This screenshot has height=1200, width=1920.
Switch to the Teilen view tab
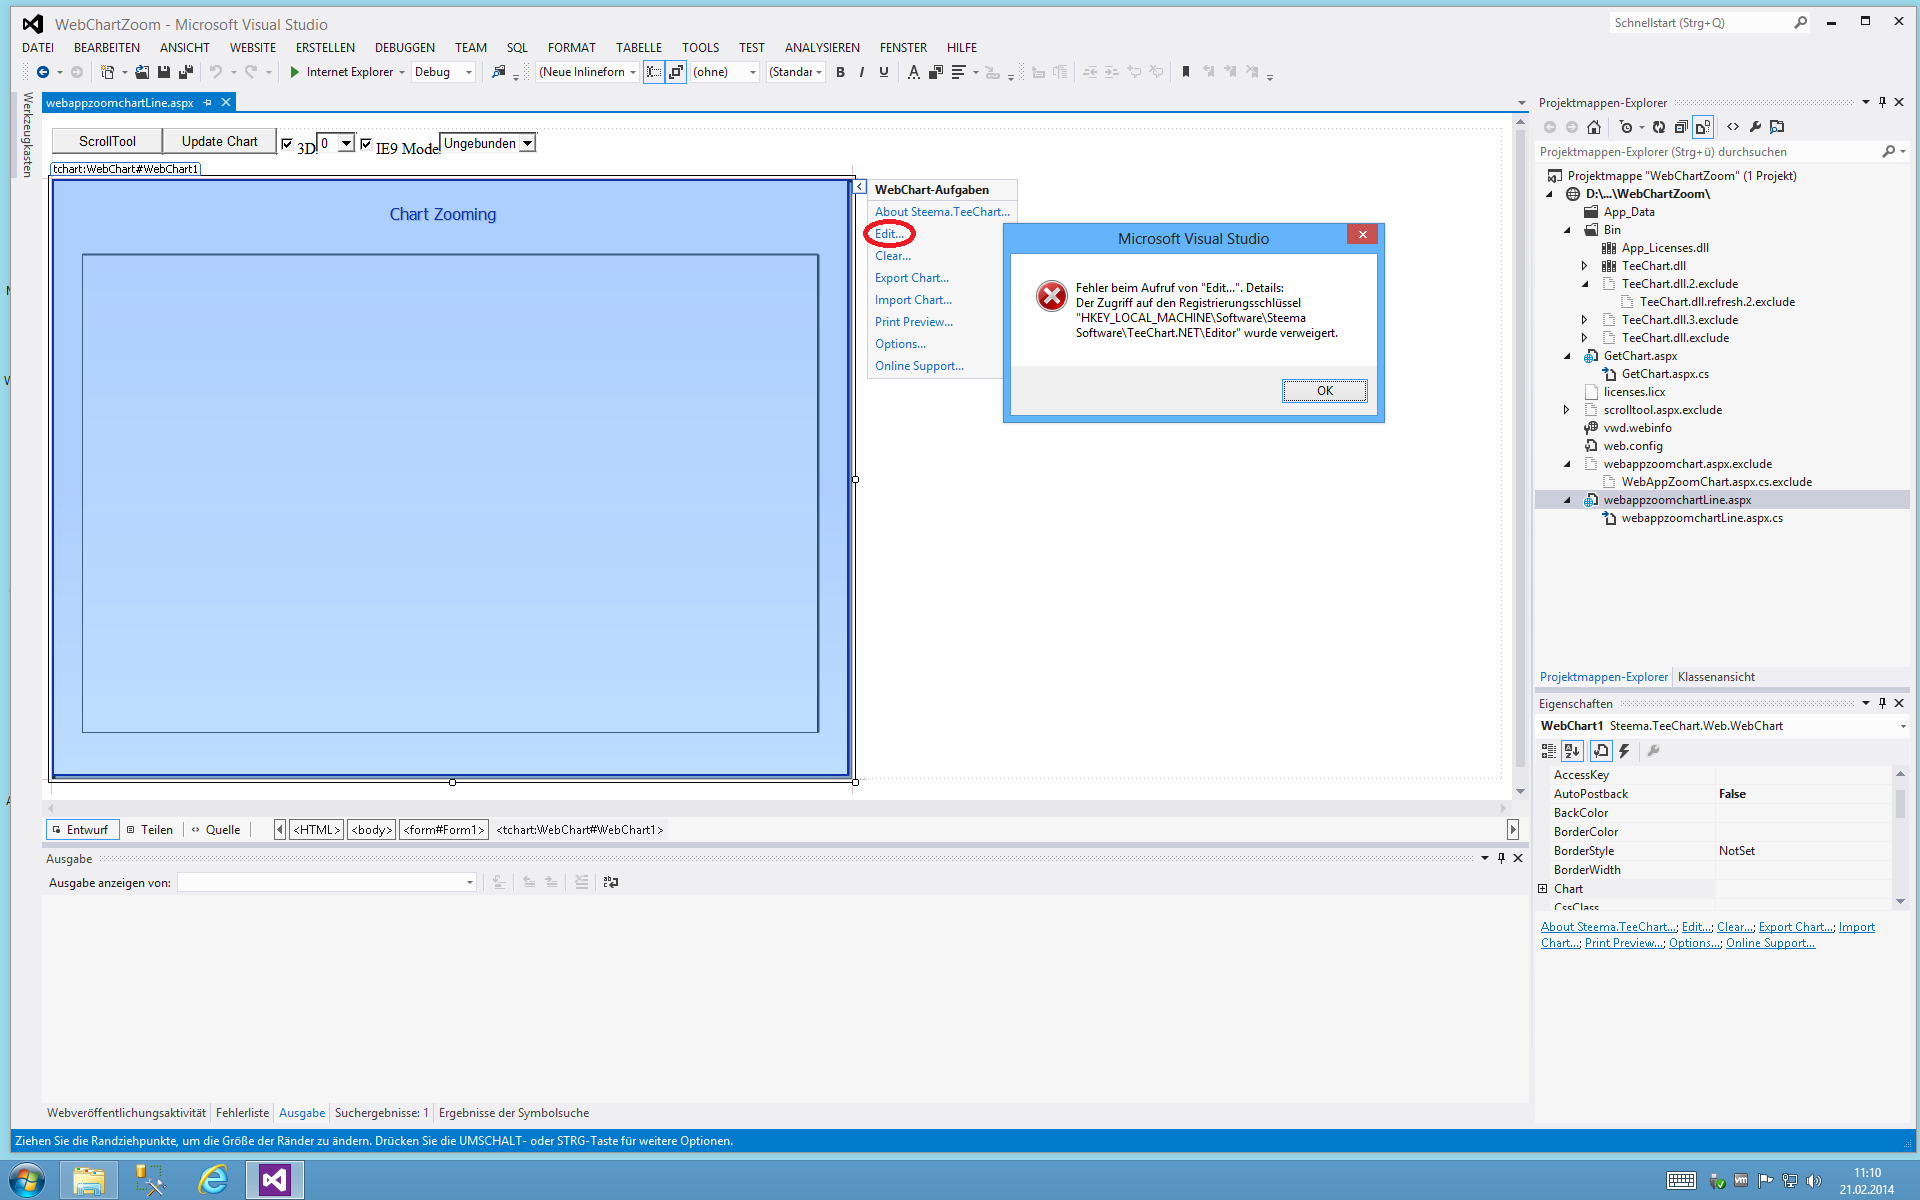[x=149, y=830]
